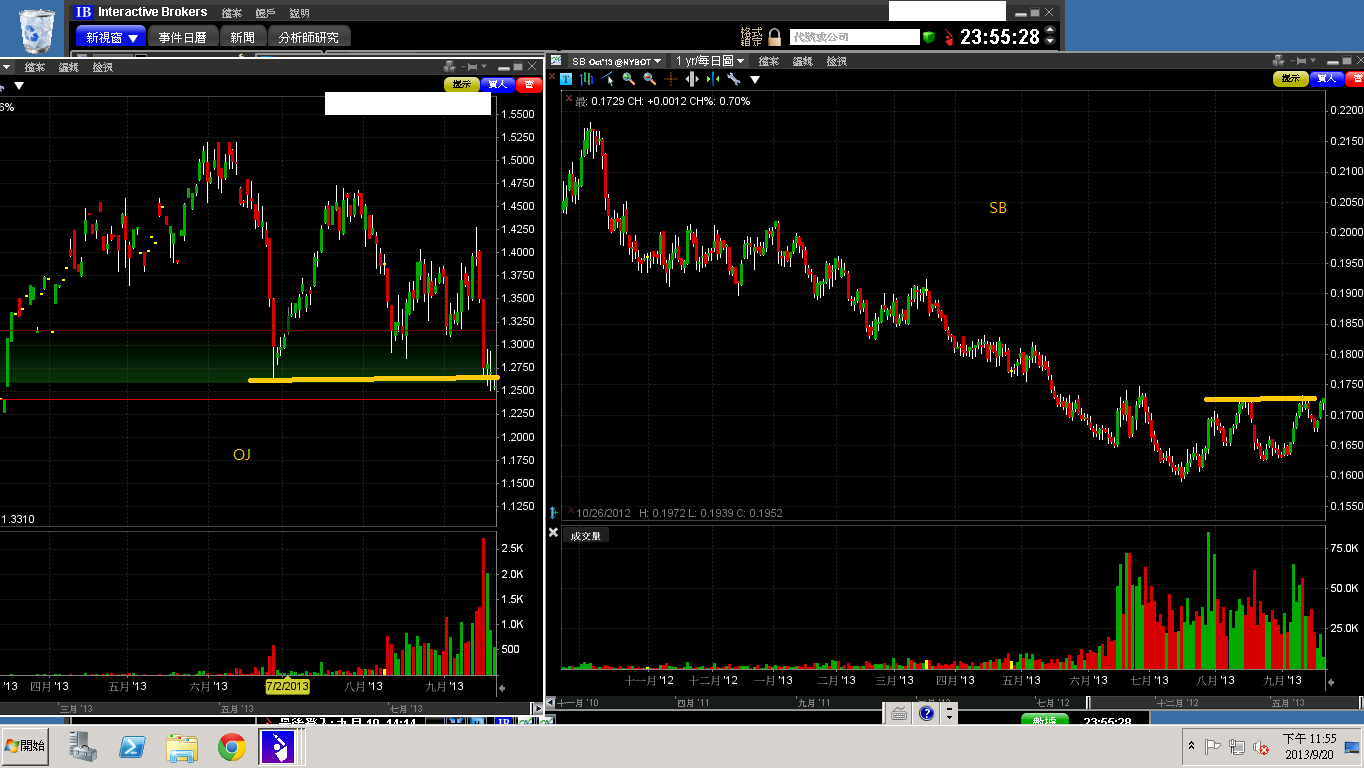Image resolution: width=1364 pixels, height=768 pixels.
Task: Click the 7/2/2013 date marker on OJ axis
Action: (287, 687)
